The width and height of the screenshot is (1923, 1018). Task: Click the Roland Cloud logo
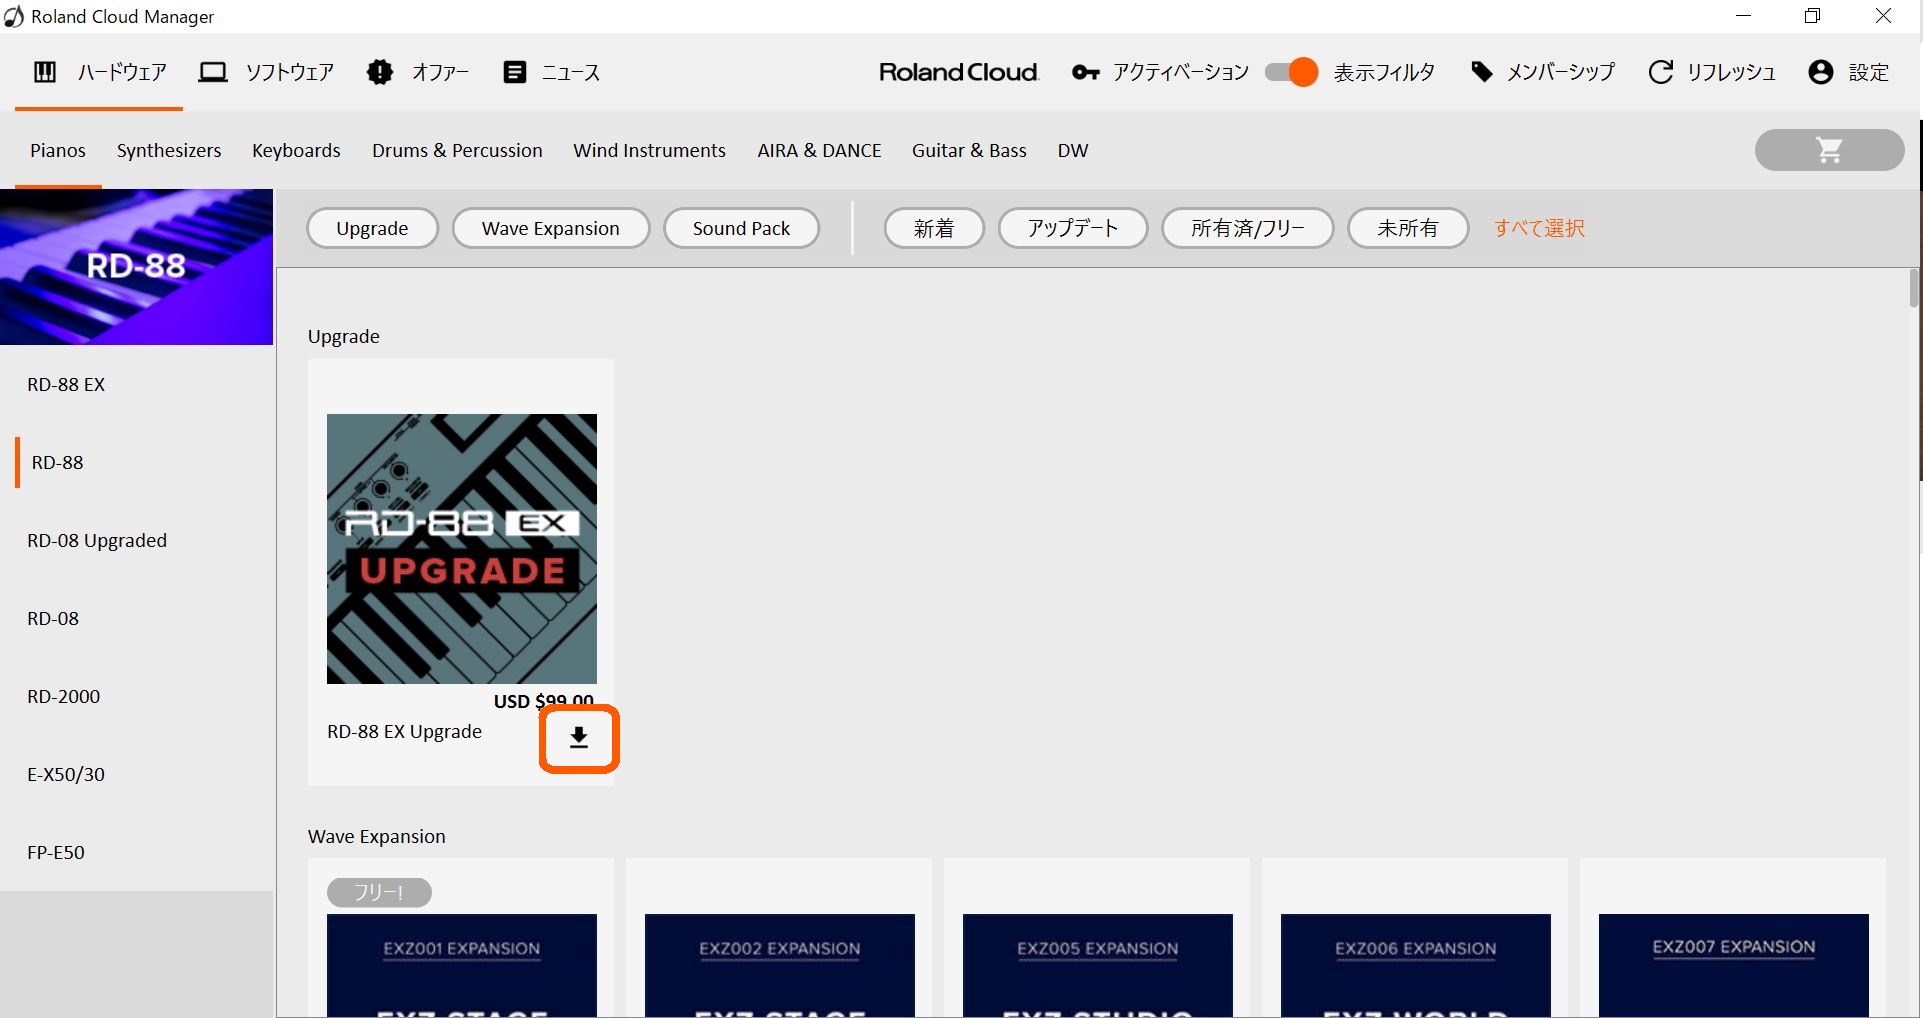(959, 72)
